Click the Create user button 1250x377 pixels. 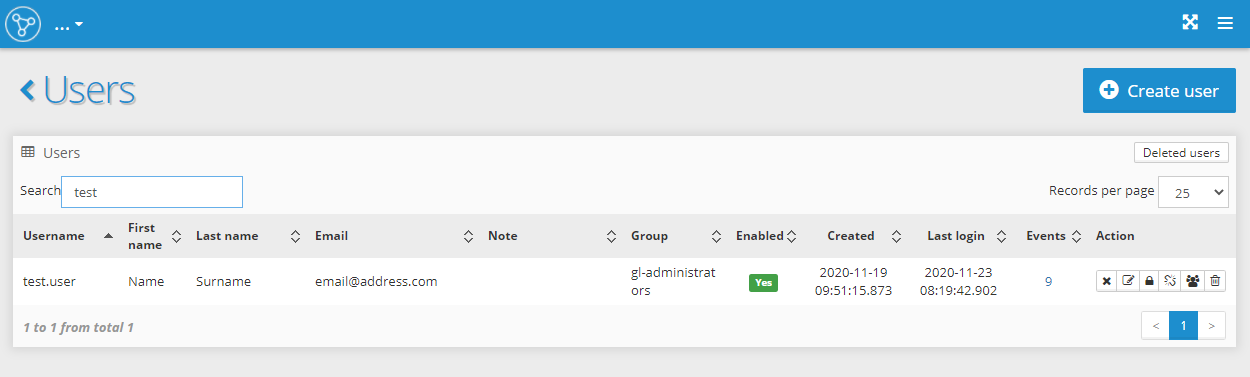point(1159,91)
